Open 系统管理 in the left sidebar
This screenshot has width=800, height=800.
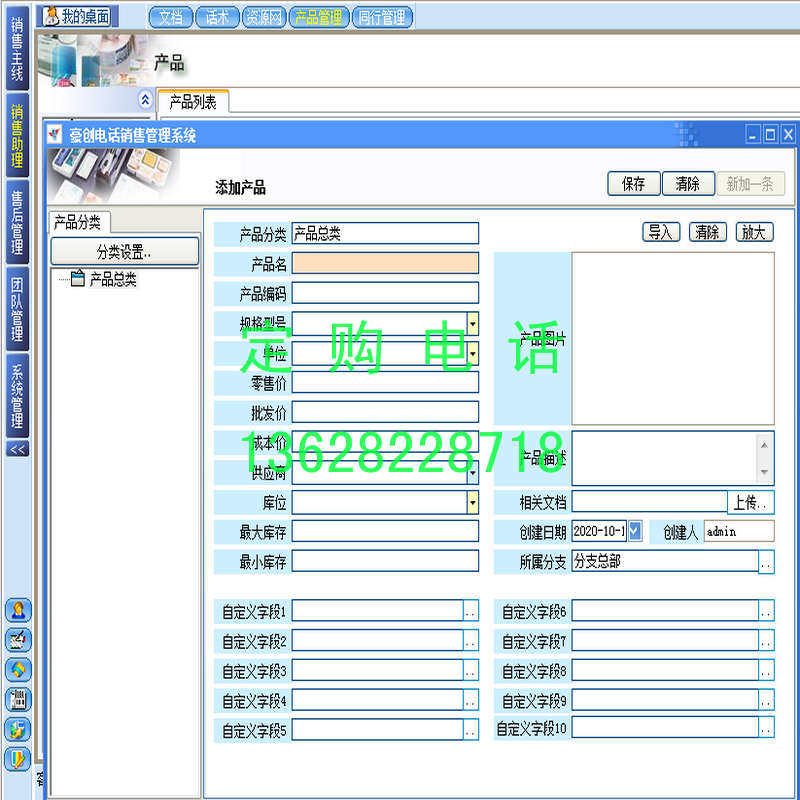pyautogui.click(x=17, y=396)
